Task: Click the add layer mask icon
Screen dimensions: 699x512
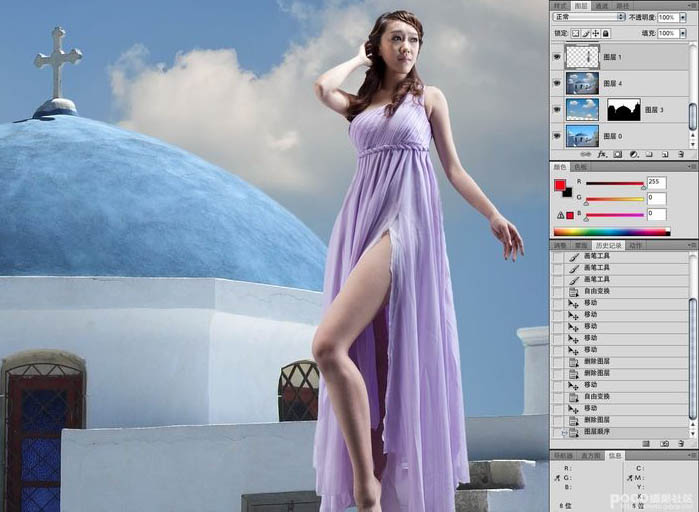Action: tap(617, 155)
